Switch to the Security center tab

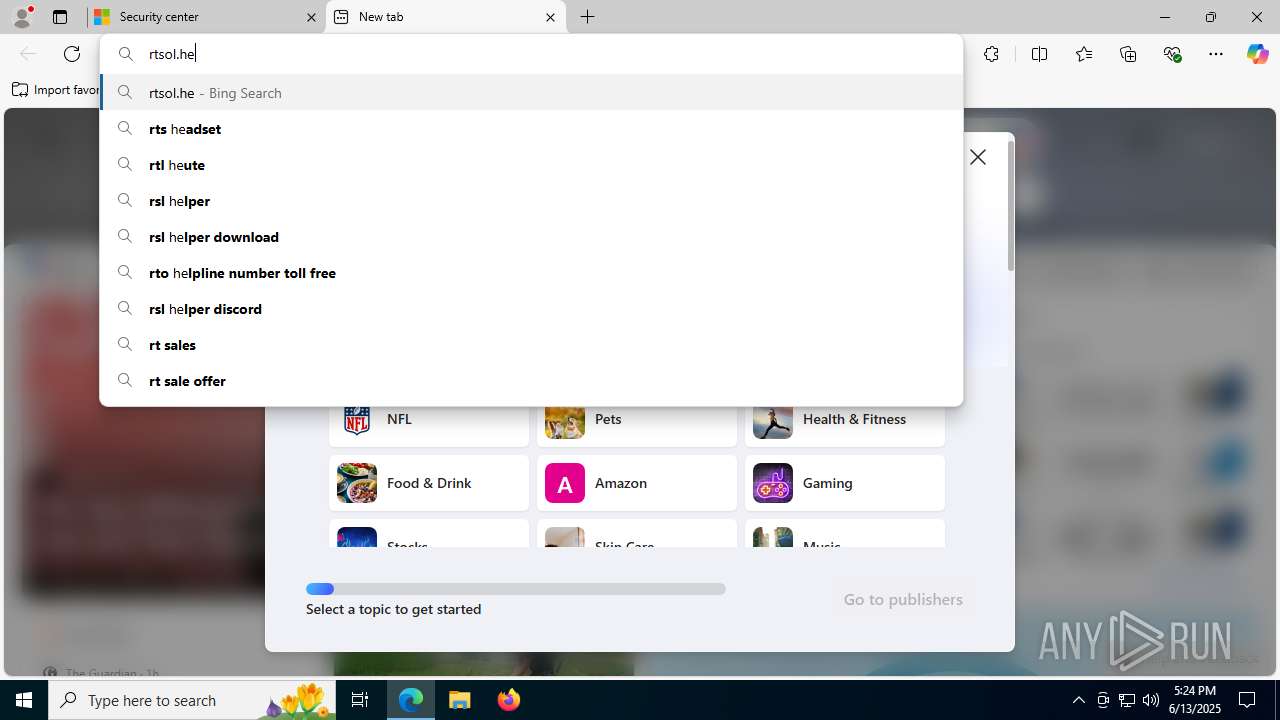coord(206,17)
